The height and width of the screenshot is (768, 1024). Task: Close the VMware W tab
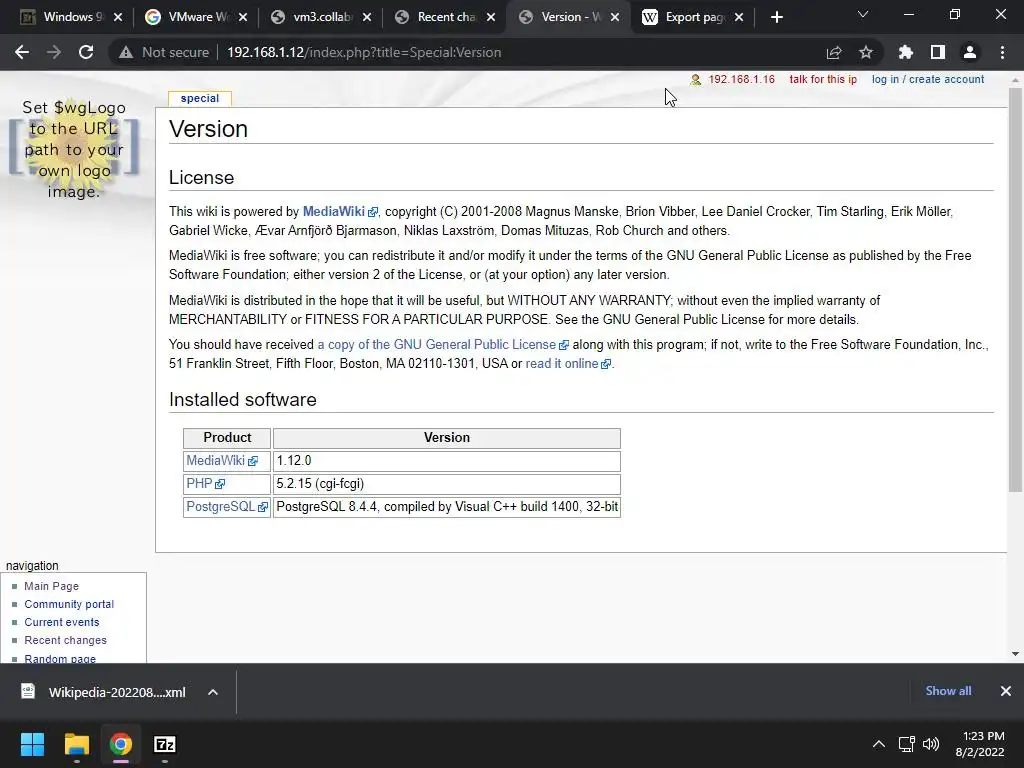point(242,18)
